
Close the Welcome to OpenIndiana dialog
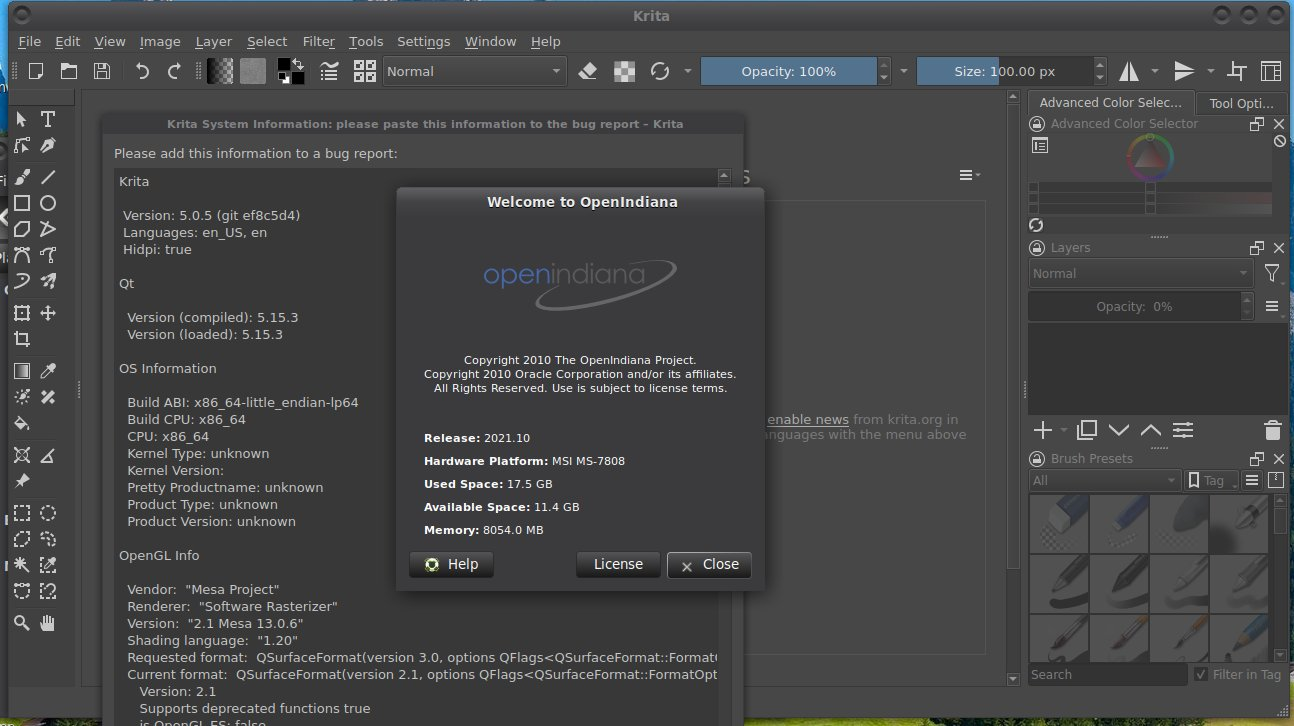709,564
